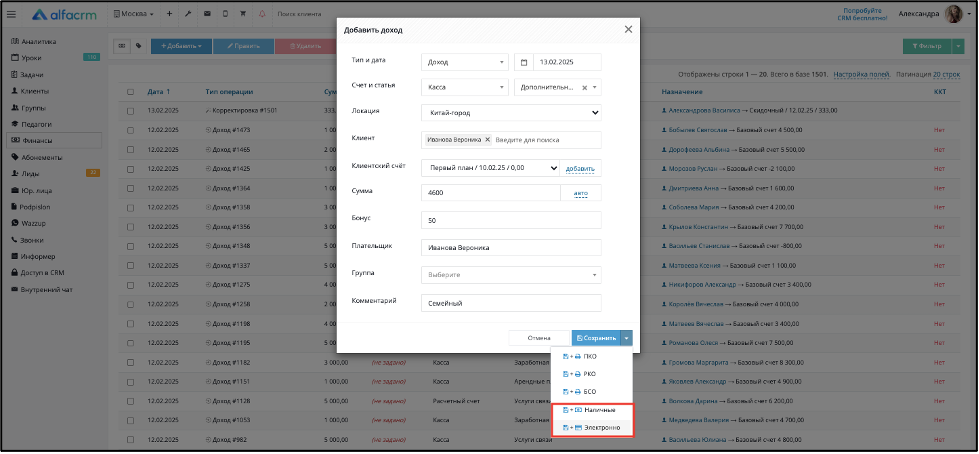Tick checkbox for Доход #1425 row
The image size is (979, 454).
pos(130,169)
